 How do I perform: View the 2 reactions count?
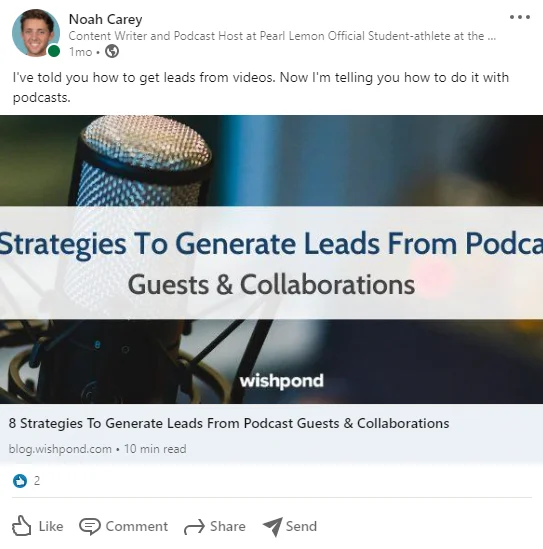click(37, 481)
